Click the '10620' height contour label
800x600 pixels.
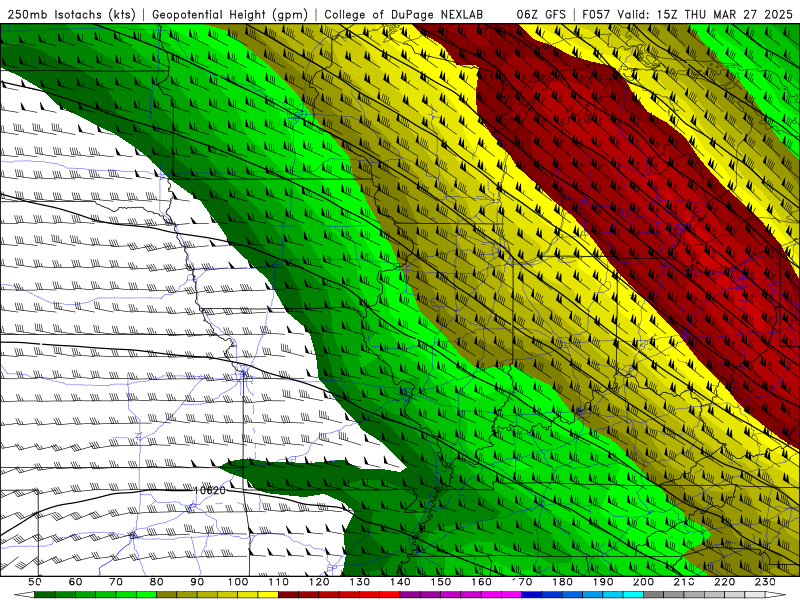210,490
